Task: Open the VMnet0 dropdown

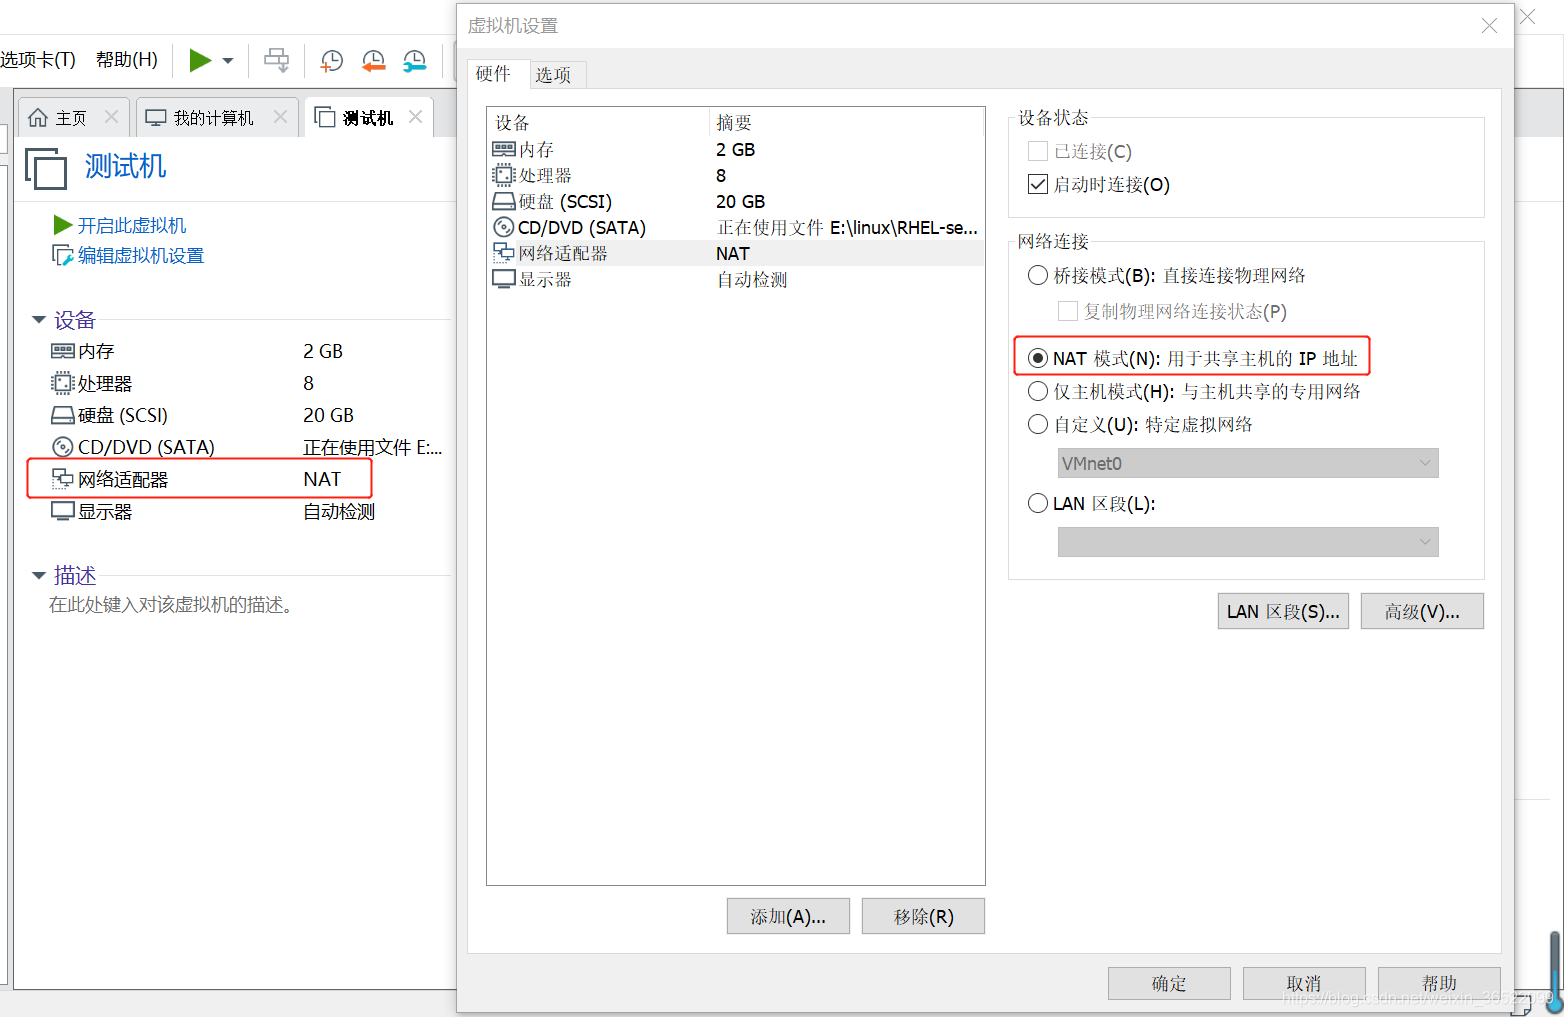Action: tap(1248, 463)
